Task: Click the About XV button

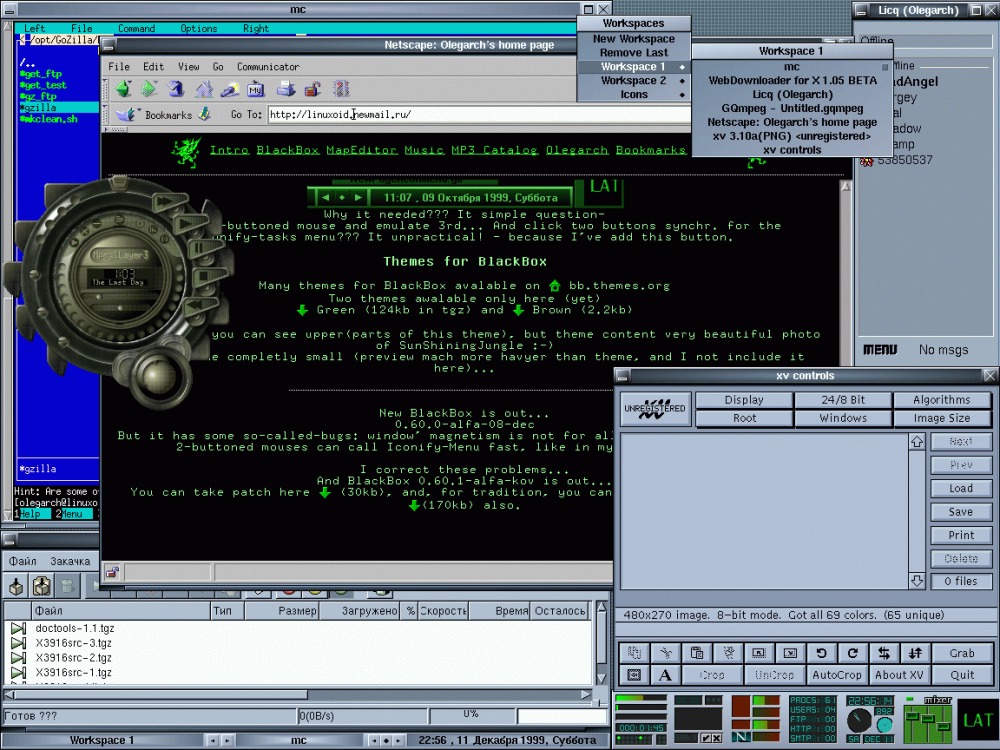Action: [x=899, y=675]
